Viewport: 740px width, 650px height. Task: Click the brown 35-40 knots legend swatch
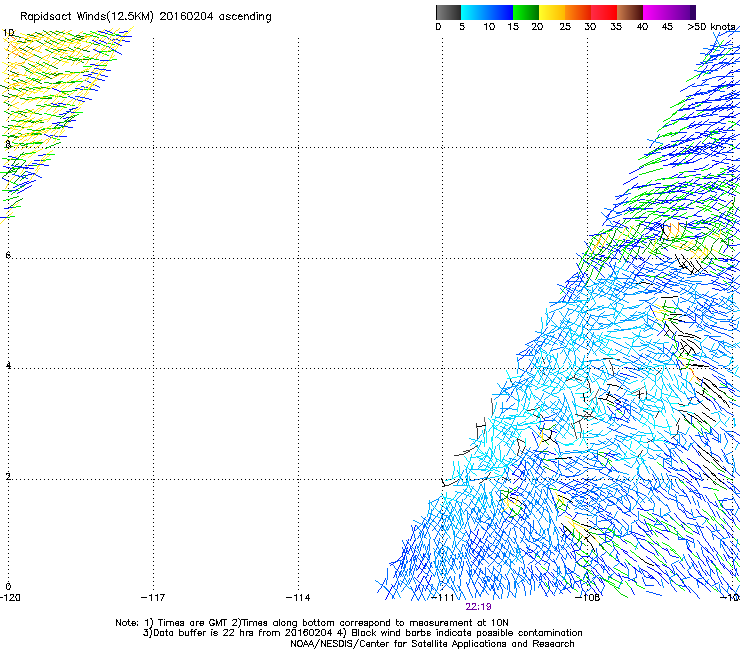click(630, 12)
